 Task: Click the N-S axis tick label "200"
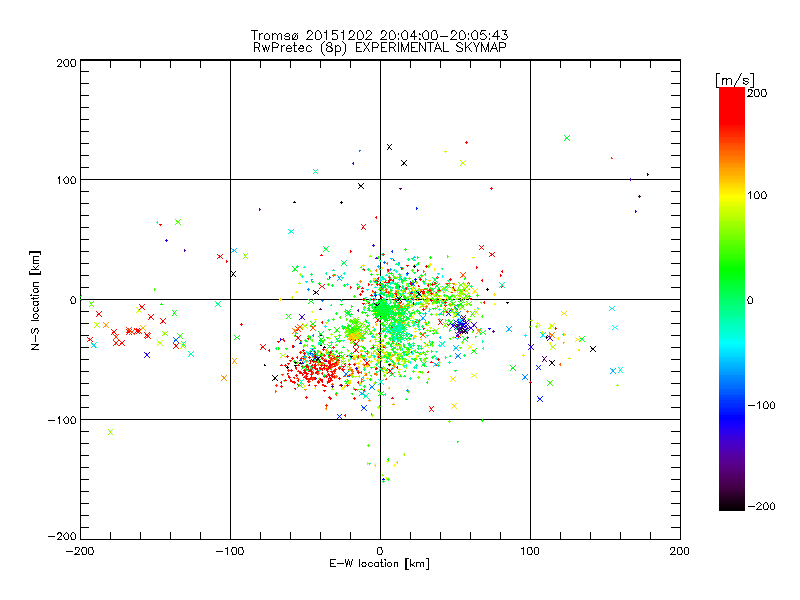click(x=66, y=63)
